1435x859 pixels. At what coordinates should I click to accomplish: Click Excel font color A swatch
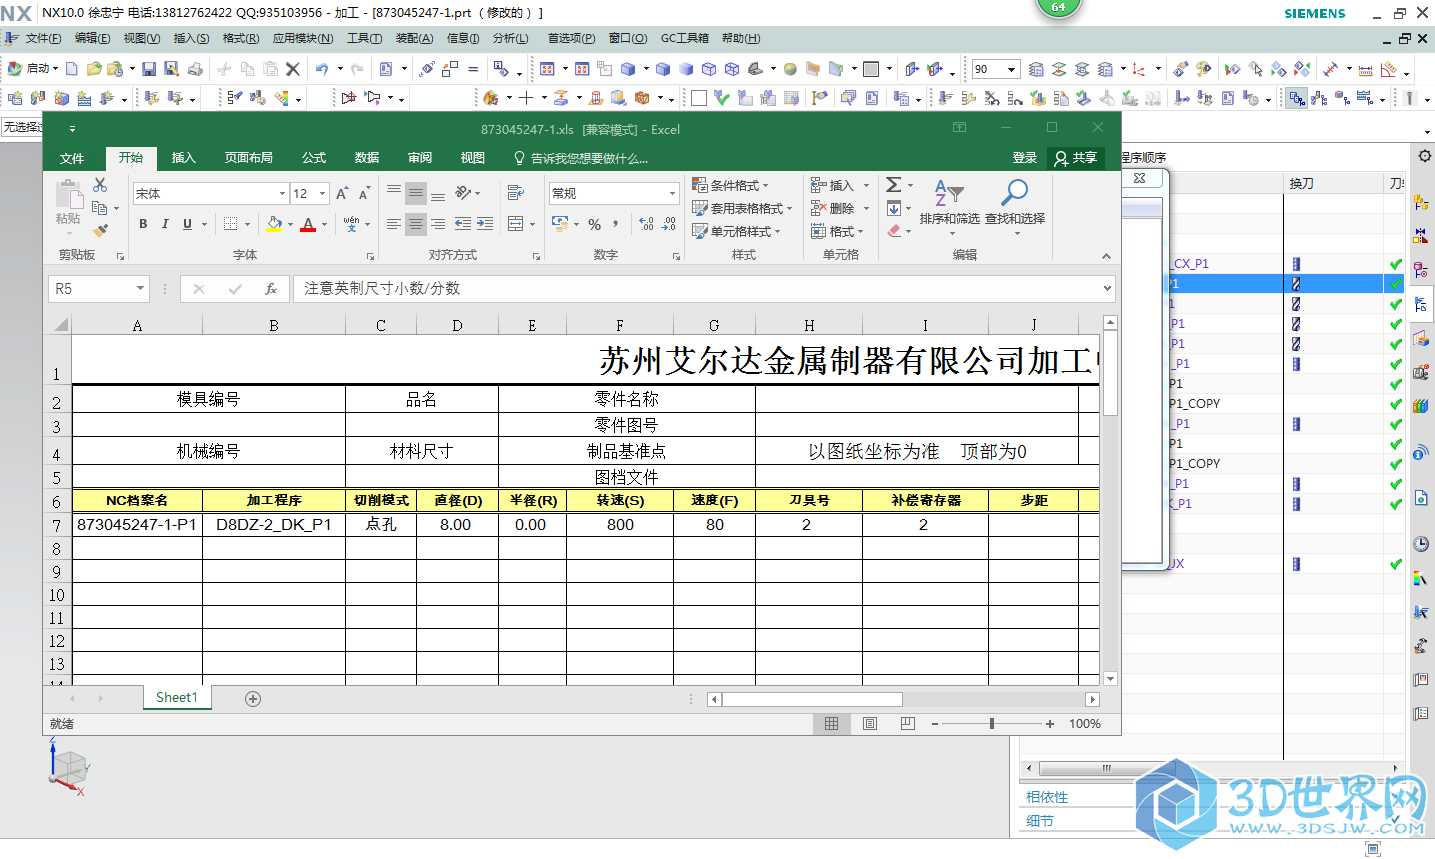coord(308,224)
